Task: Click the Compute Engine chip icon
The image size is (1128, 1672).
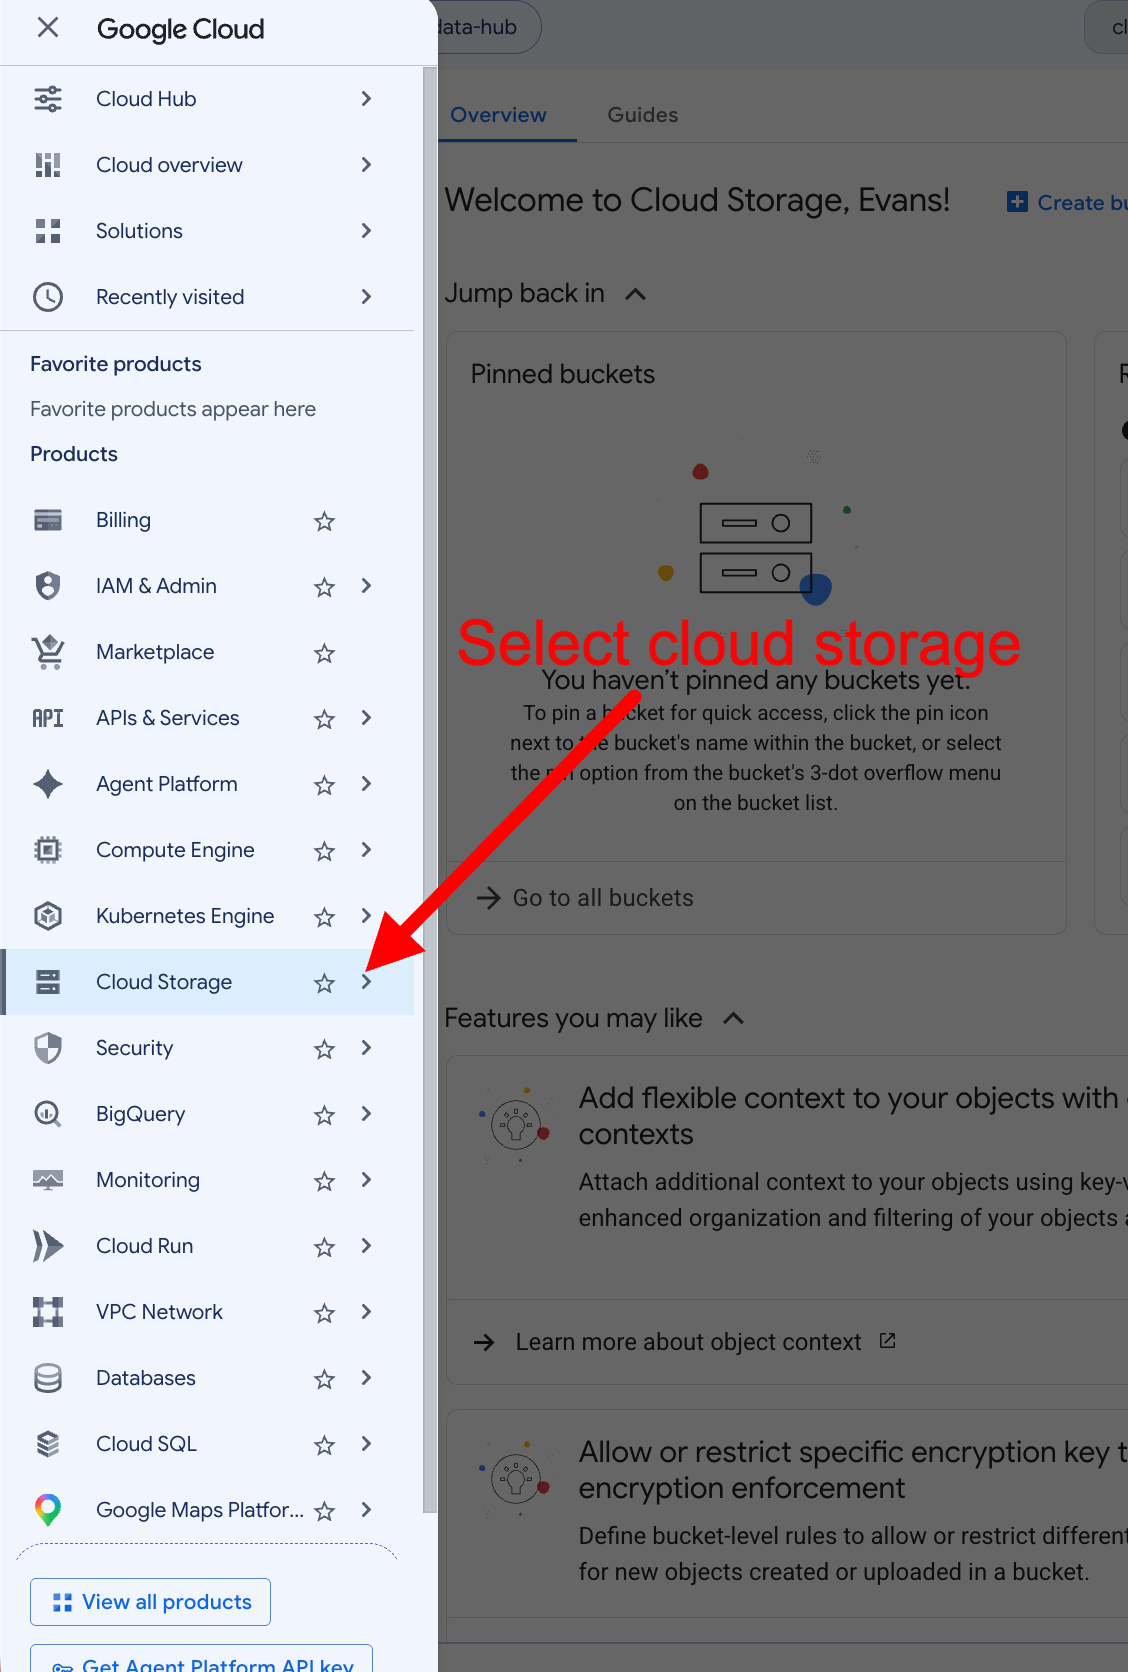Action: [48, 850]
